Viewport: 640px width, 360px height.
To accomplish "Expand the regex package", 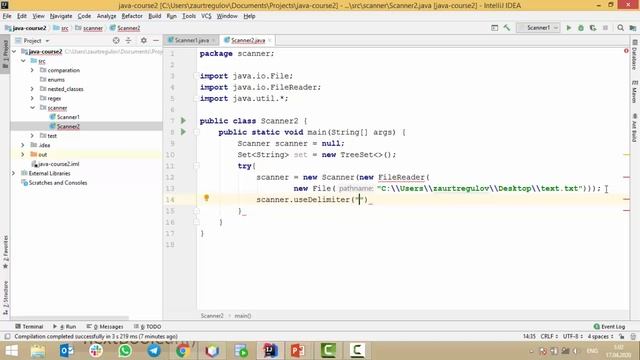I will pos(32,98).
